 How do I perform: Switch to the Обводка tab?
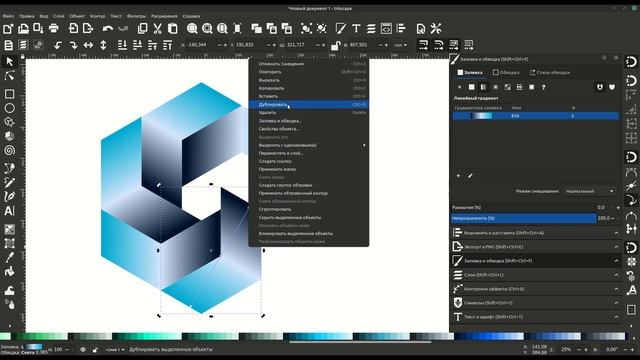coord(506,73)
